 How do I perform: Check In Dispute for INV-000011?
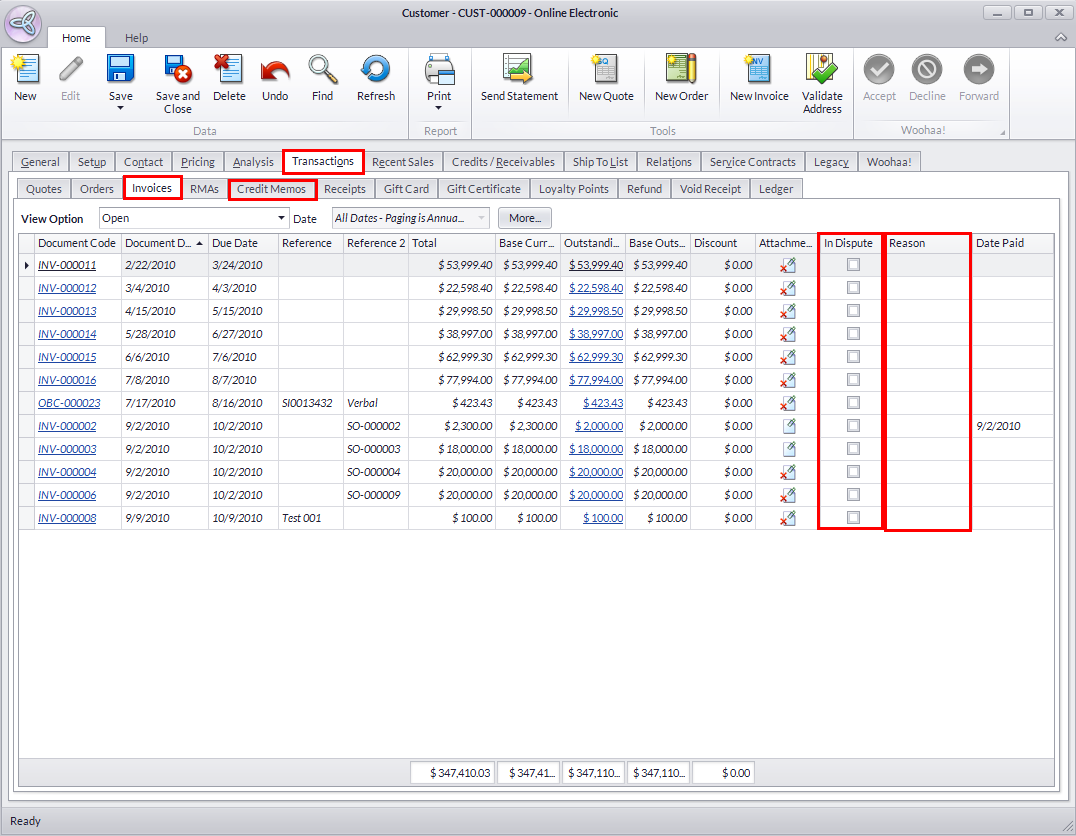coord(853,265)
